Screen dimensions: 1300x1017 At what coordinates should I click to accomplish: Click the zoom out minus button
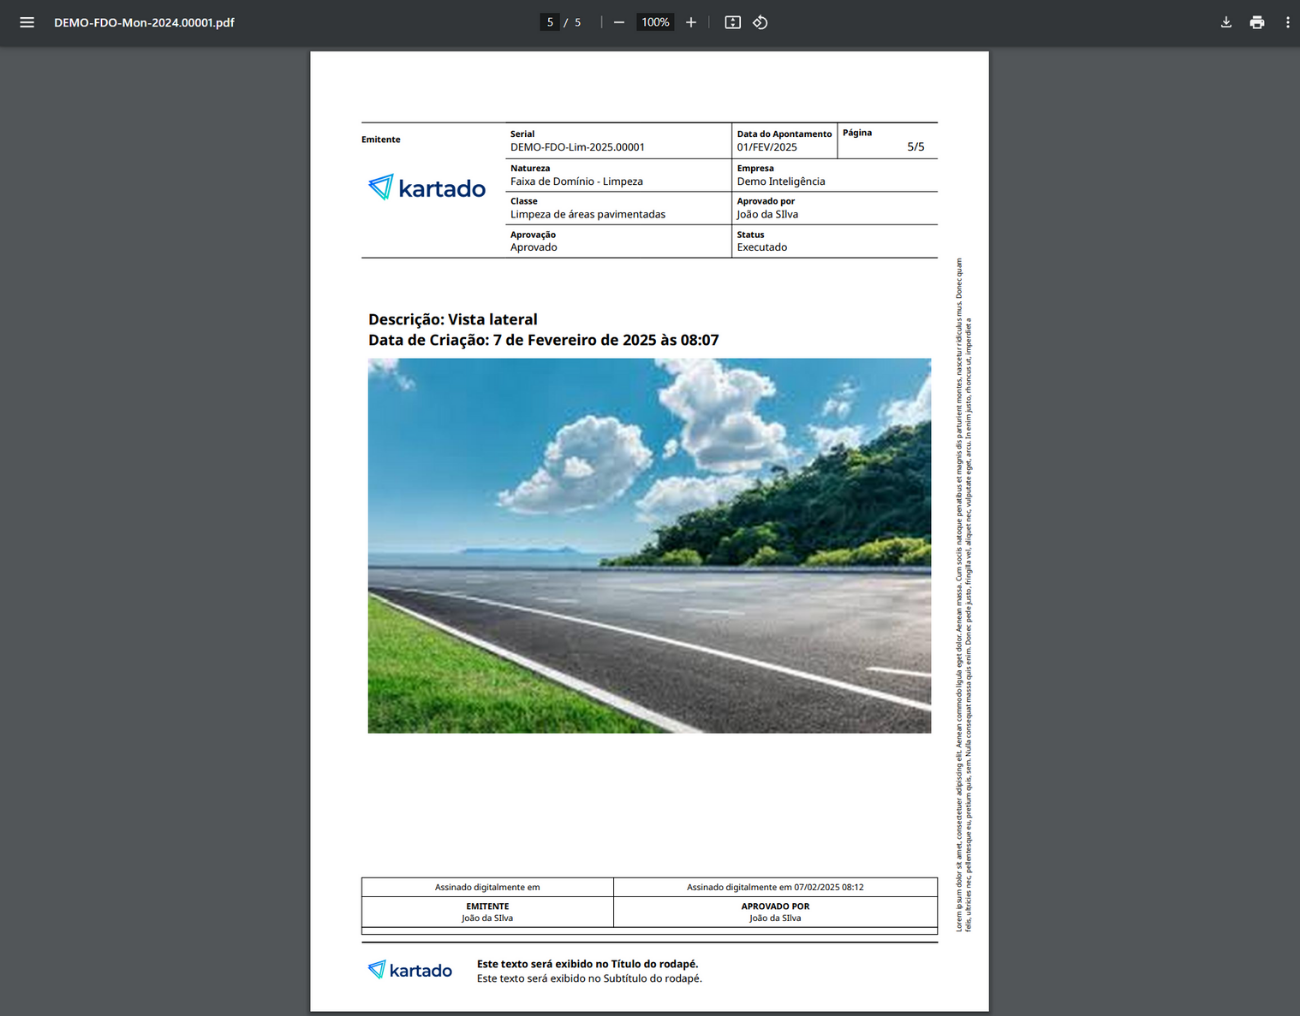pyautogui.click(x=619, y=22)
